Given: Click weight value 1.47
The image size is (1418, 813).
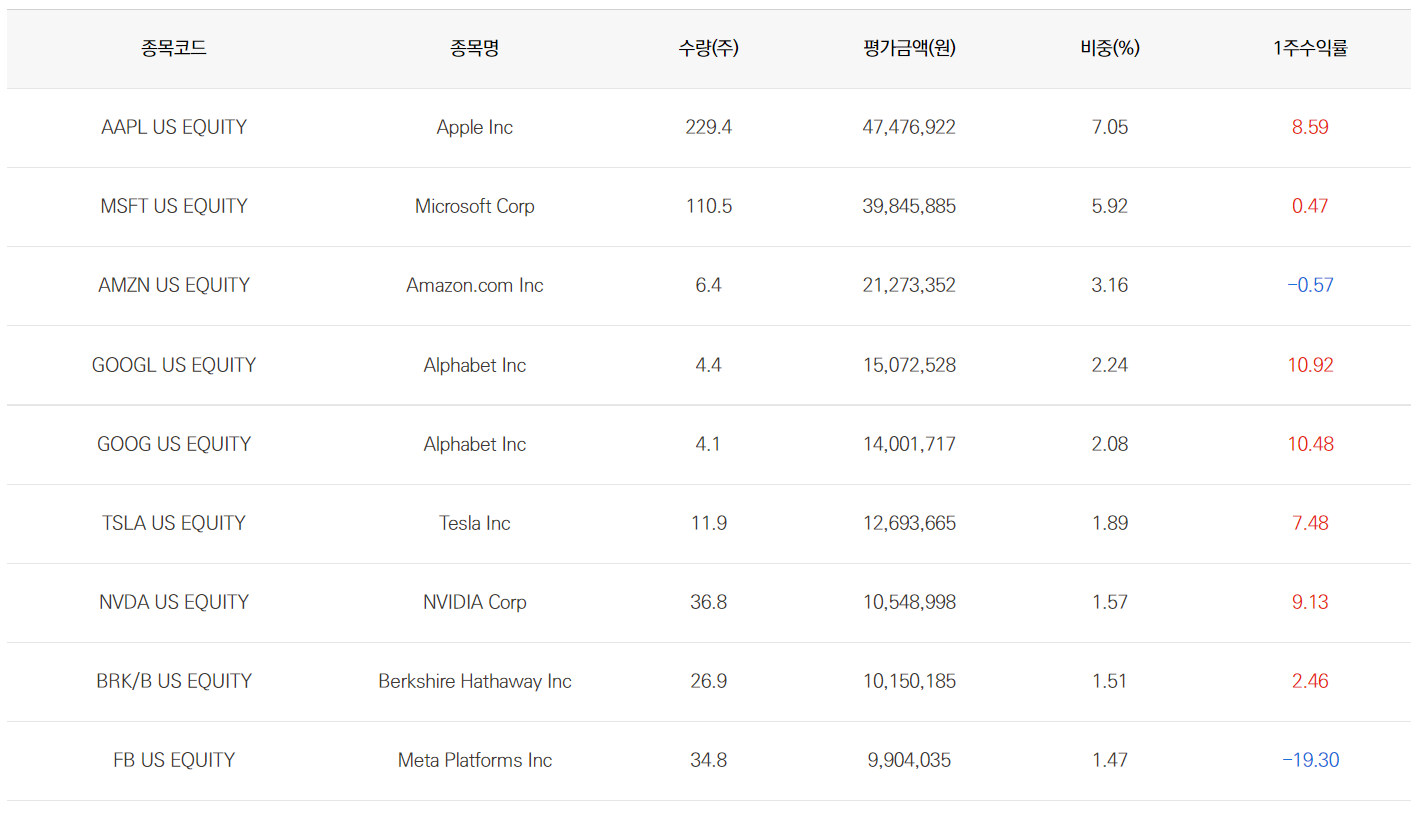Looking at the screenshot, I should coord(1110,760).
